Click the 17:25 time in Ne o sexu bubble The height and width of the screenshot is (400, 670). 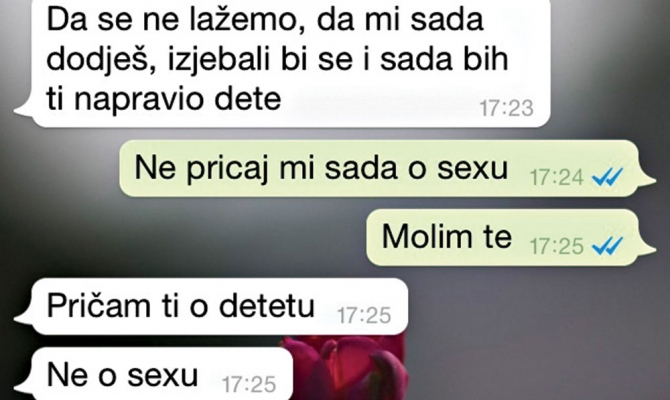249,385
